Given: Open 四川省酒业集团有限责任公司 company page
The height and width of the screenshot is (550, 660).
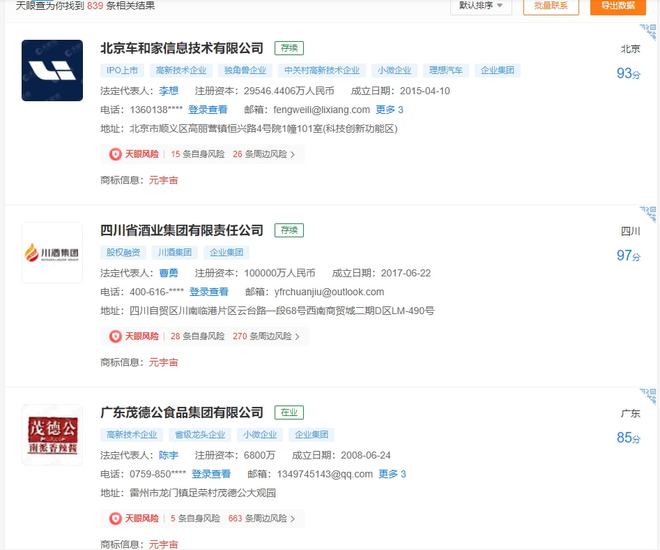Looking at the screenshot, I should (x=182, y=231).
